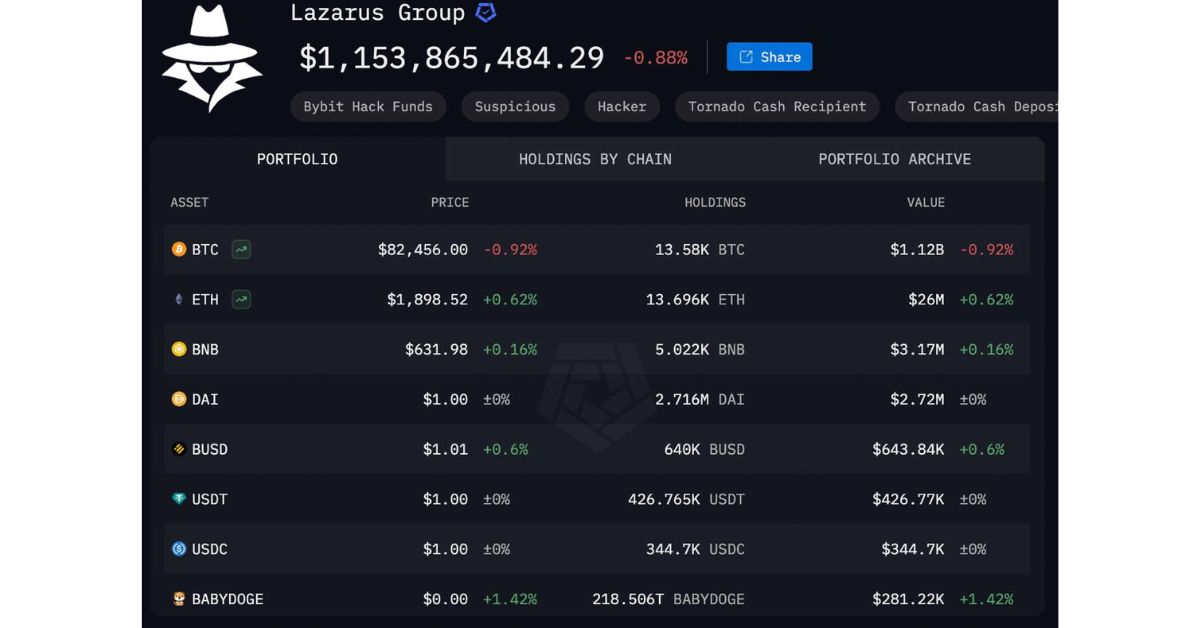
Task: Click the $2.72M DAI value
Action: [917, 399]
